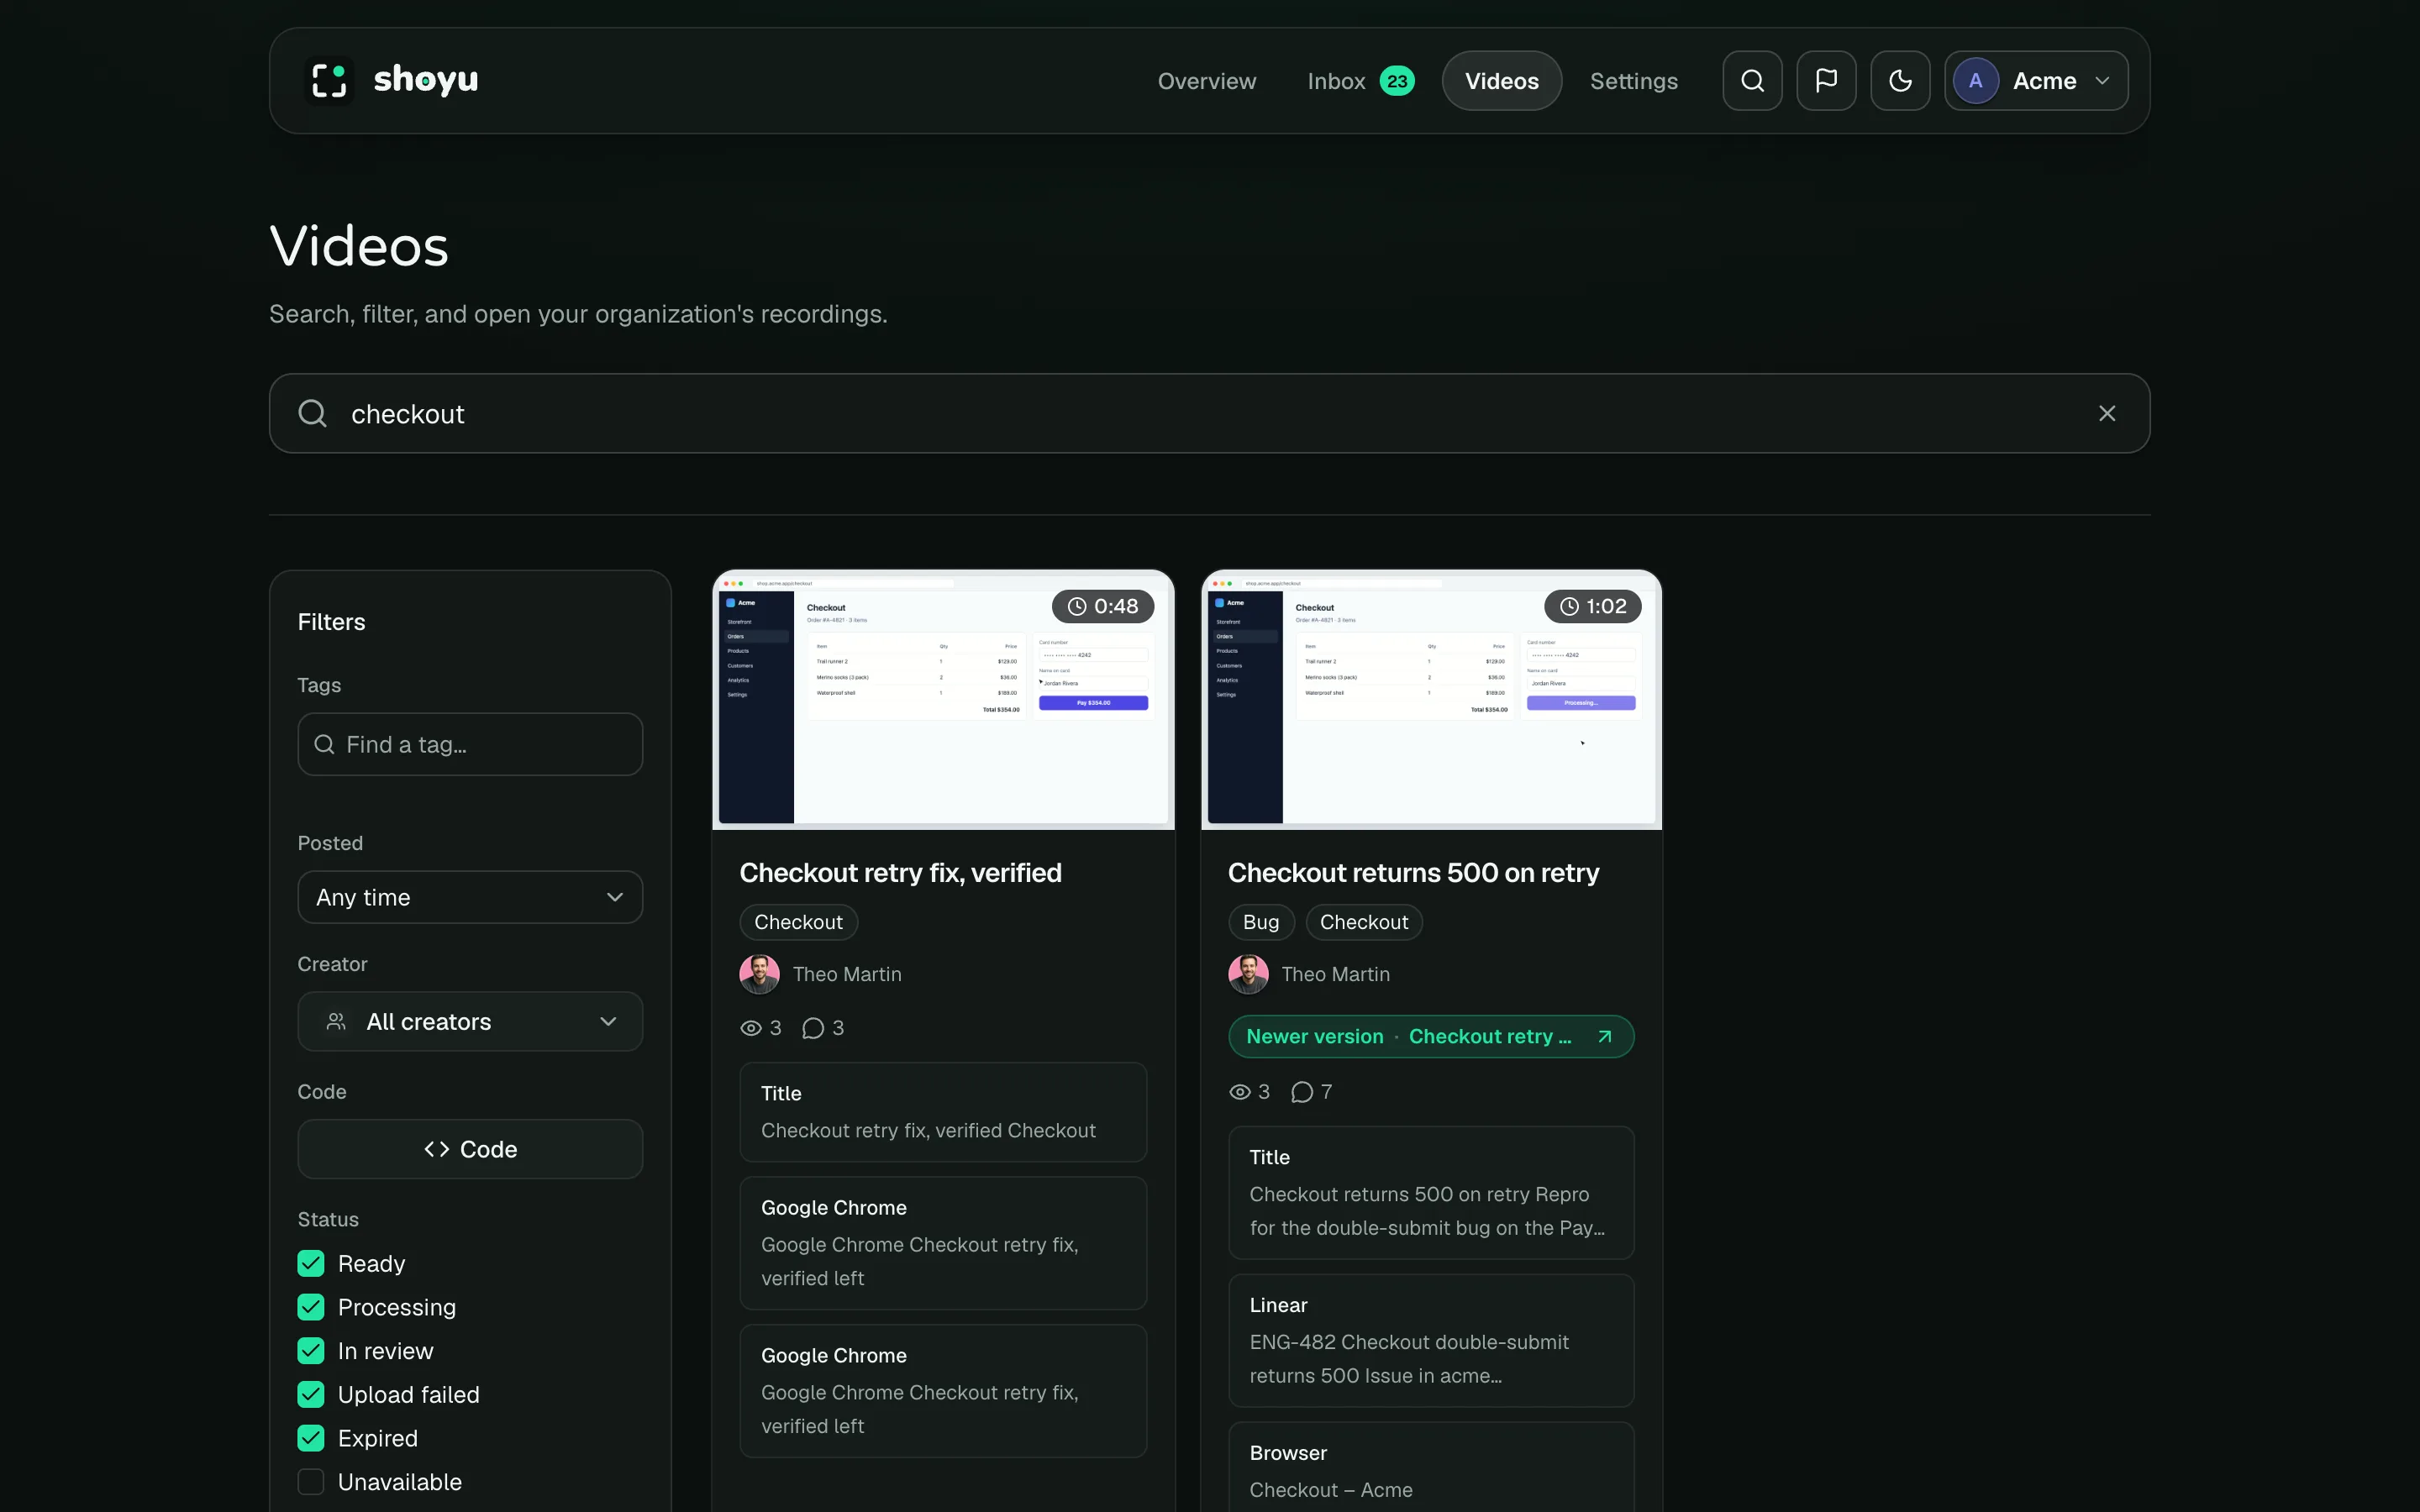Open the 1:02 video thumbnail
Screen dimensions: 2420x1512
point(1431,700)
